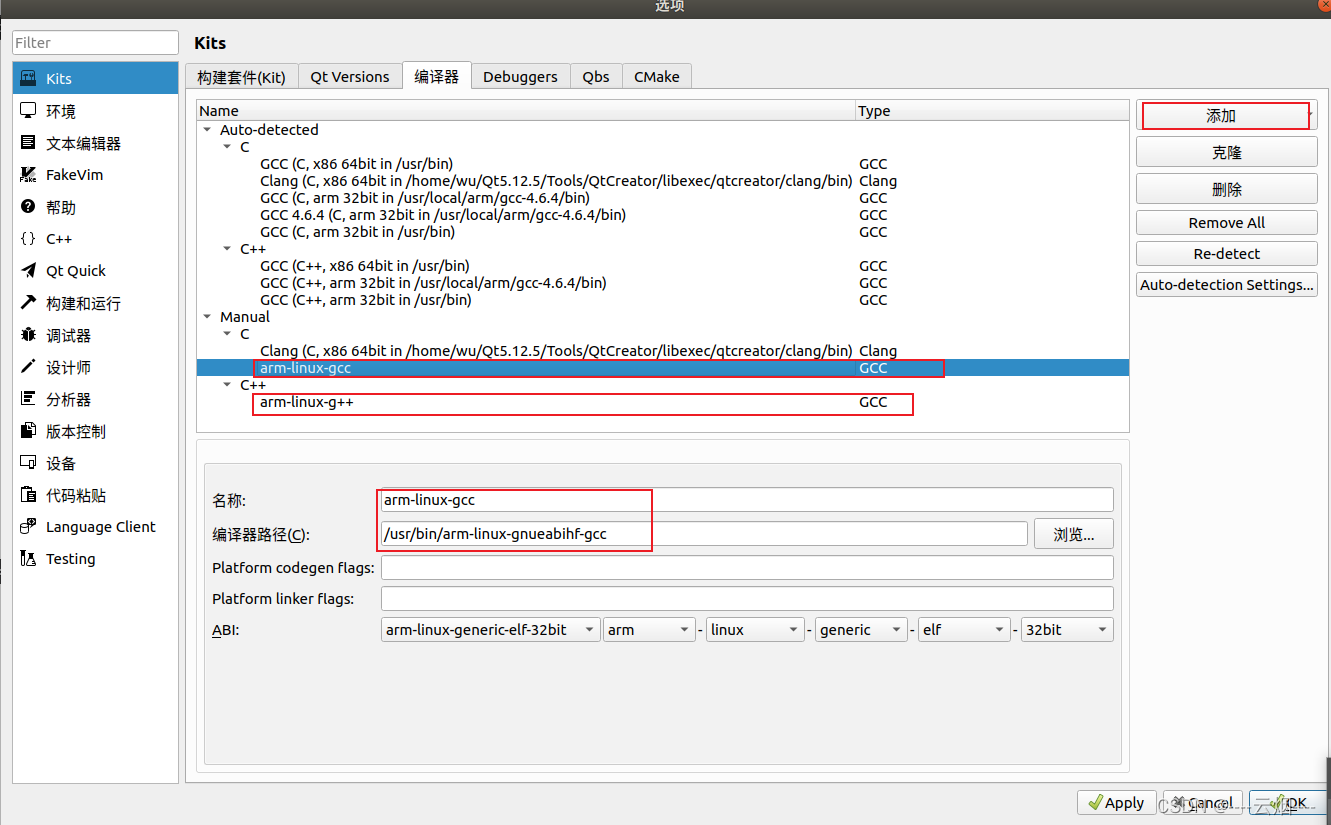Open the ABI architecture dropdown showing arm

648,629
